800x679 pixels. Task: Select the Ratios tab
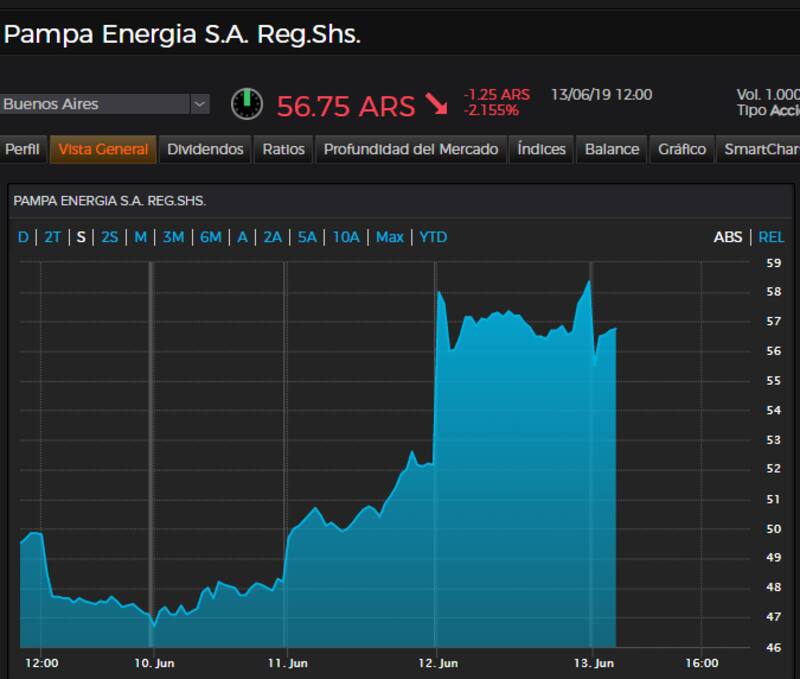point(283,149)
